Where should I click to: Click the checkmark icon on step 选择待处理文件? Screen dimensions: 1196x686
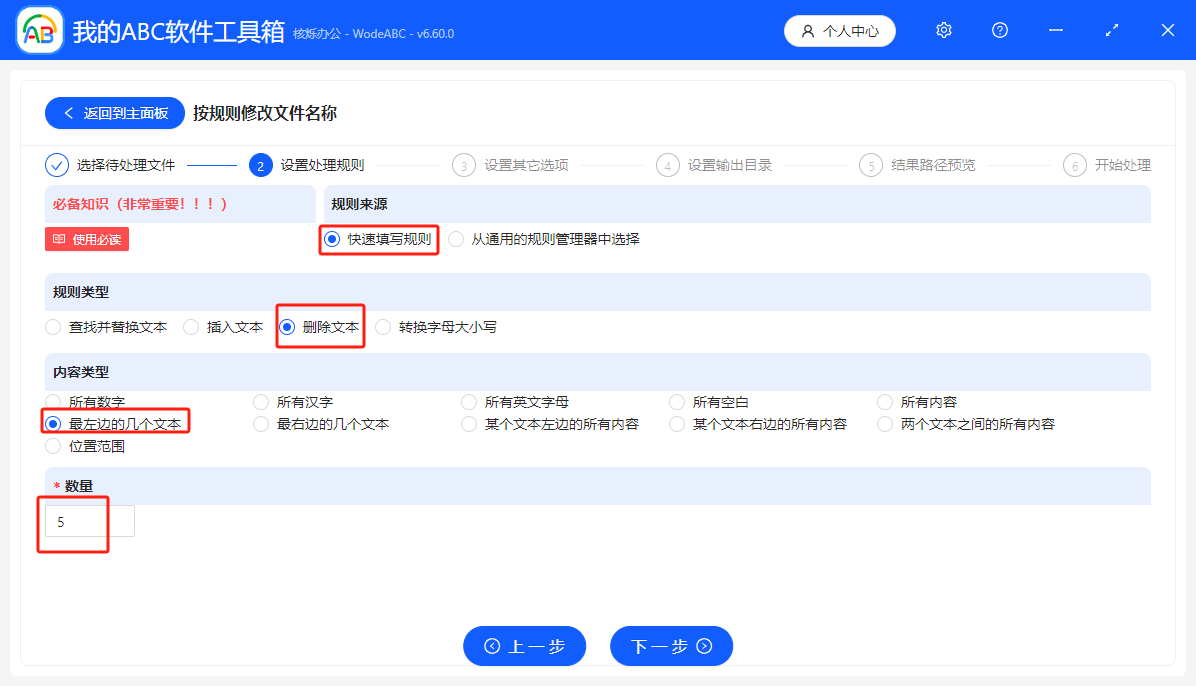click(x=57, y=164)
